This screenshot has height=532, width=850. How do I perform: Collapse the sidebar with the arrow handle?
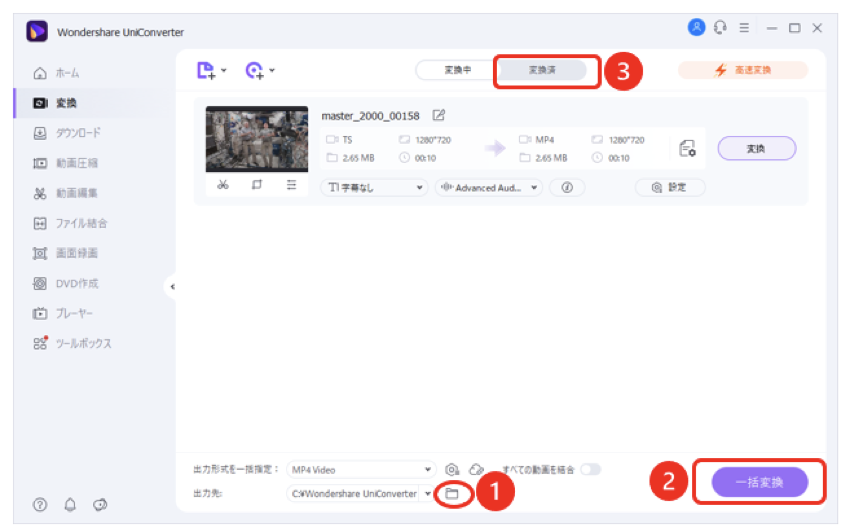coord(172,286)
